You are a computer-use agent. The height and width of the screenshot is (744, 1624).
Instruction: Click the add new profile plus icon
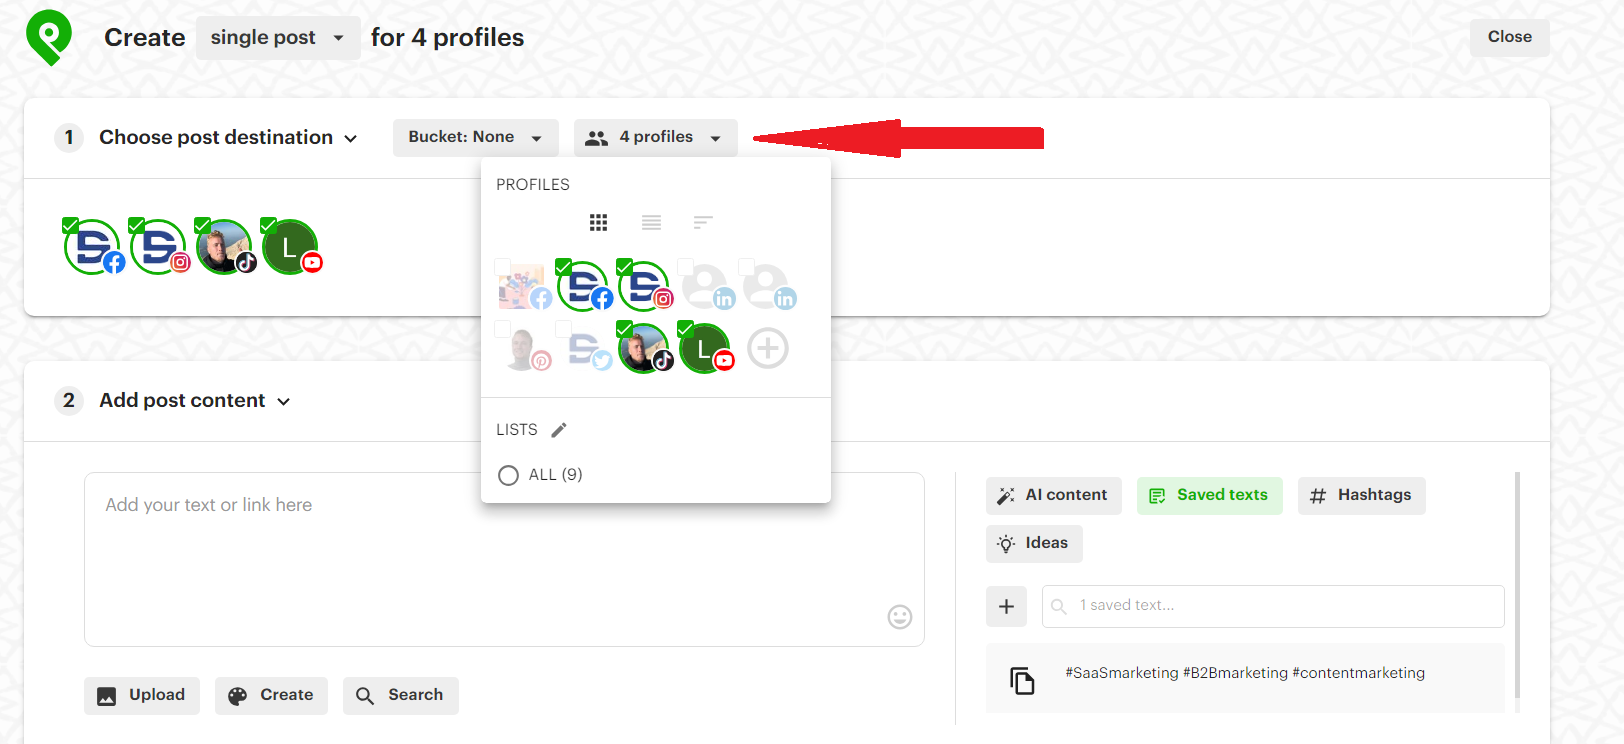[768, 348]
